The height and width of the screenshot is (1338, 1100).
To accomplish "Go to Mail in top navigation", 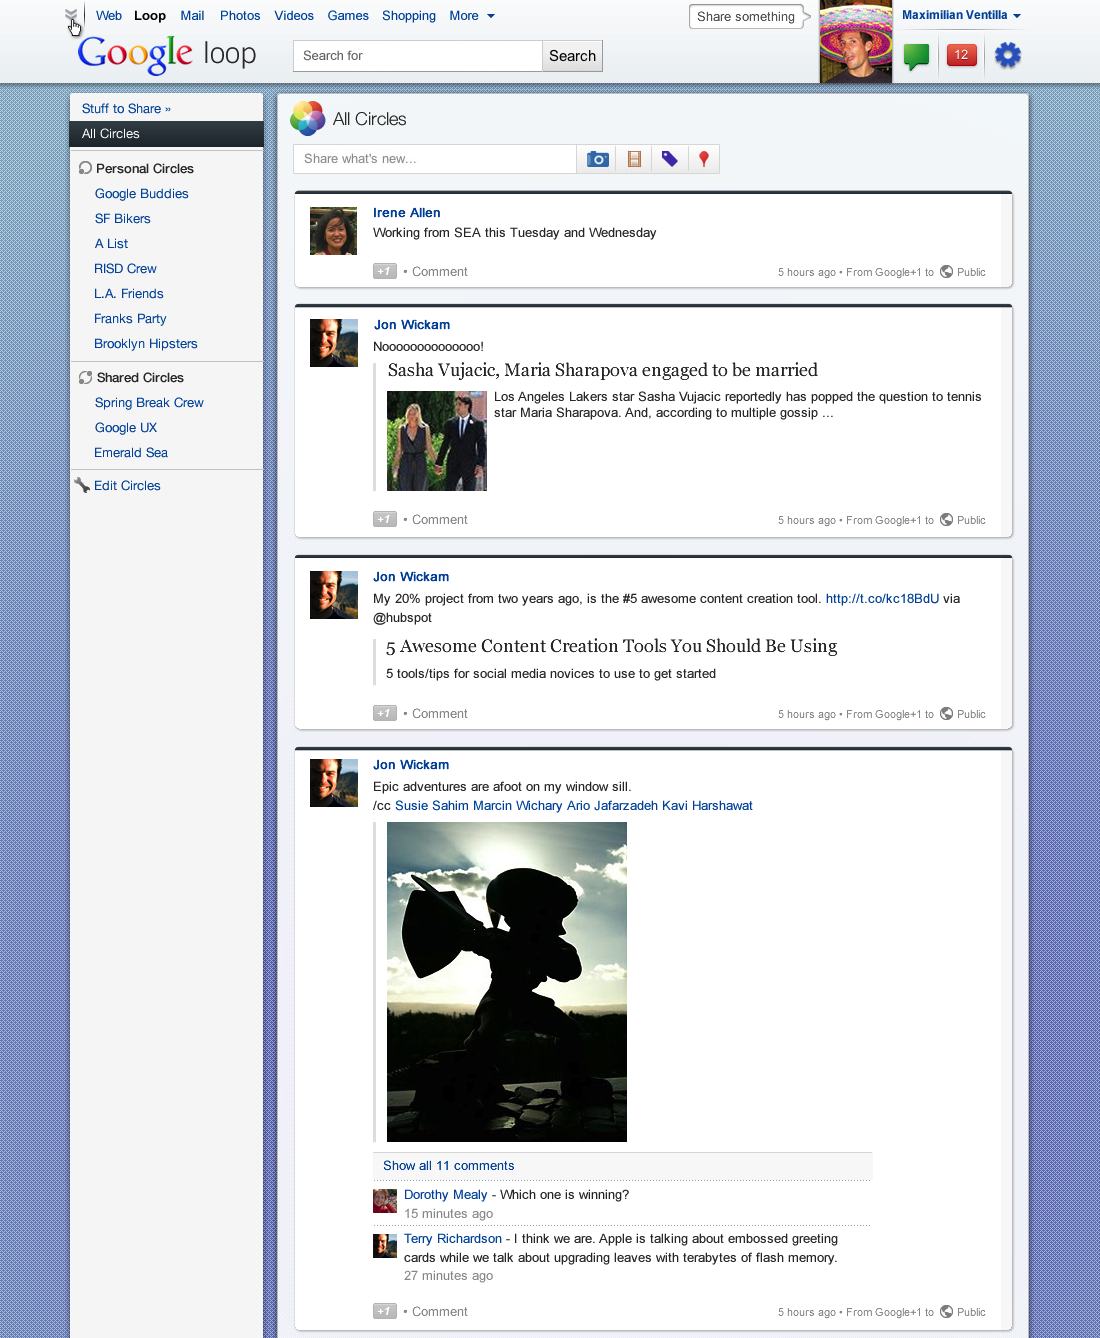I will [x=192, y=16].
